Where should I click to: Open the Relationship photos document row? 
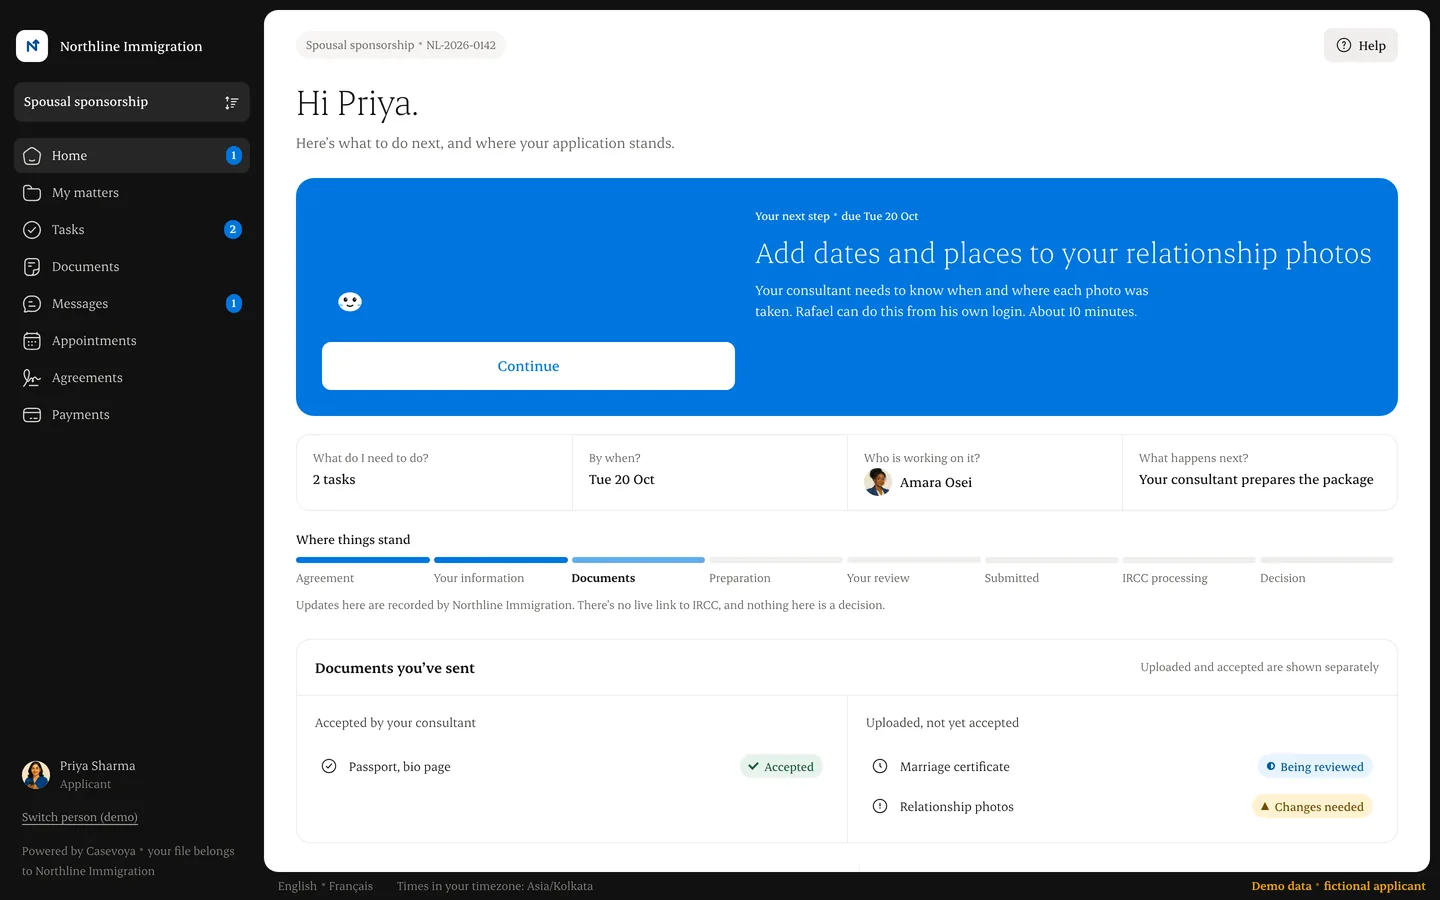click(1122, 807)
